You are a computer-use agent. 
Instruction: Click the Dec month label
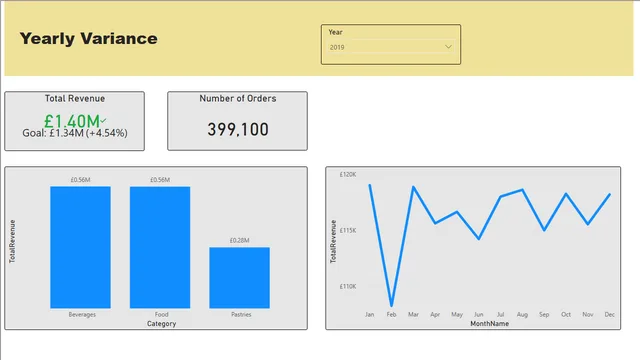tap(609, 315)
